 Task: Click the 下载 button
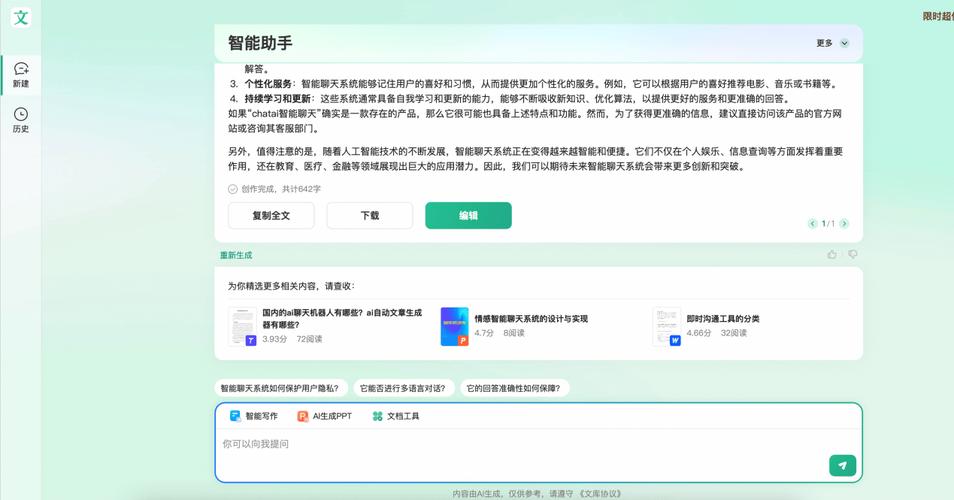[370, 215]
